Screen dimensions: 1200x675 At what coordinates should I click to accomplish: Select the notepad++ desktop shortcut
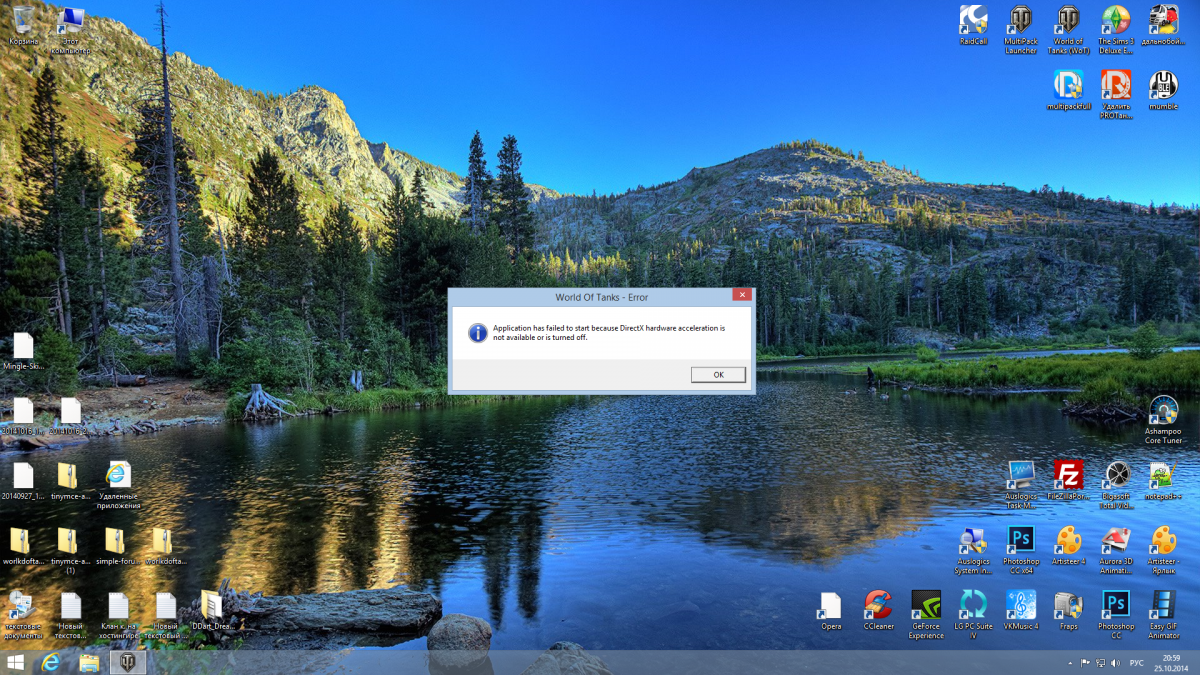click(x=1163, y=480)
